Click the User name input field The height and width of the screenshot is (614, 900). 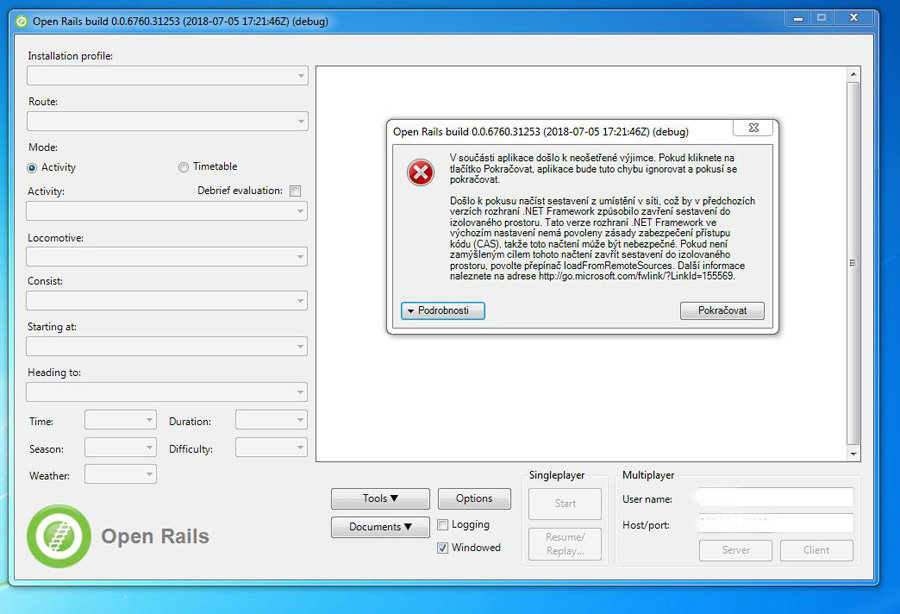[x=775, y=498]
